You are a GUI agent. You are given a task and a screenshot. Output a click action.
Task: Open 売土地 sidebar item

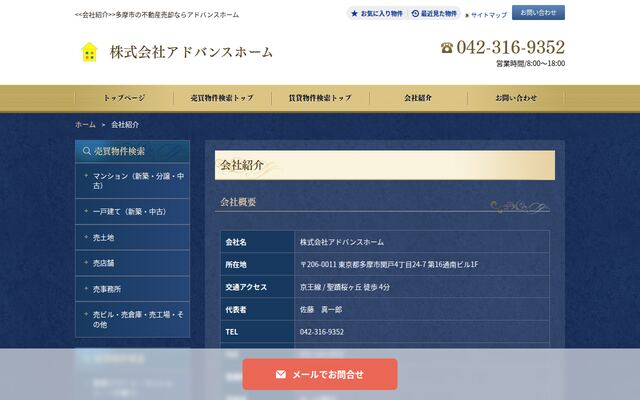click(x=133, y=237)
